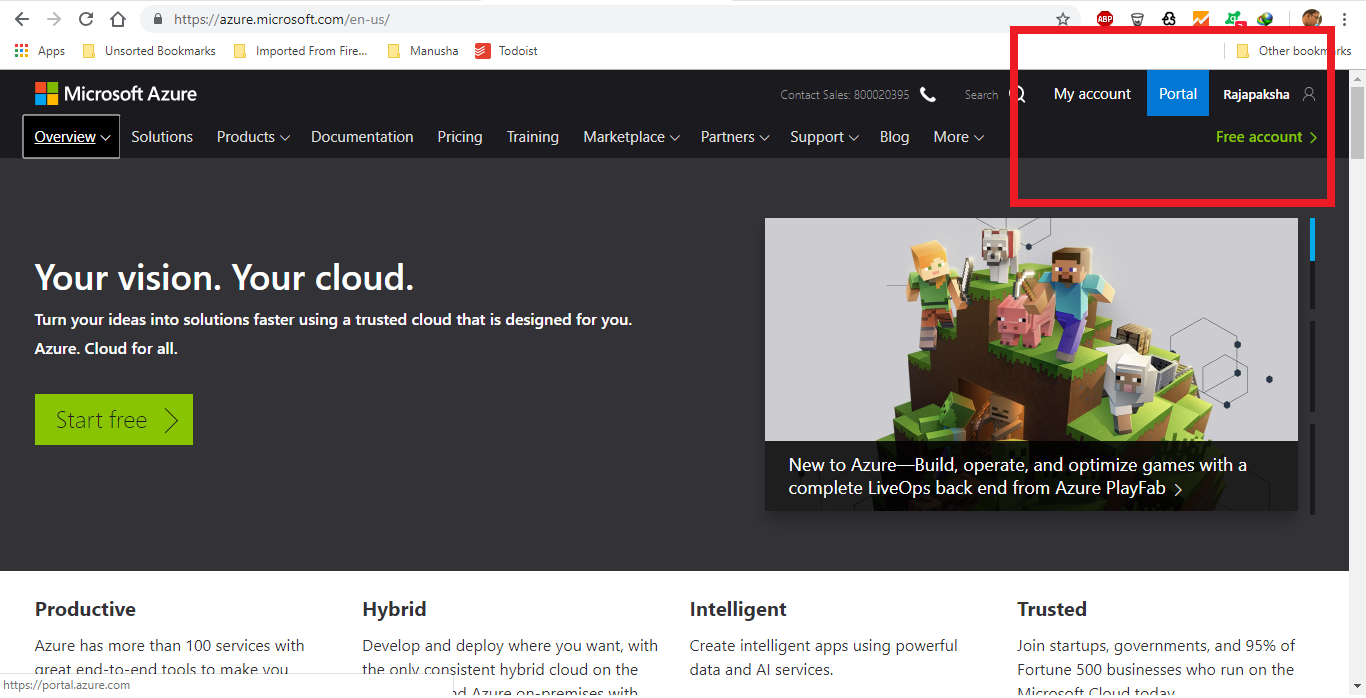Expand the Partners dropdown
1366x698 pixels.
pyautogui.click(x=735, y=137)
